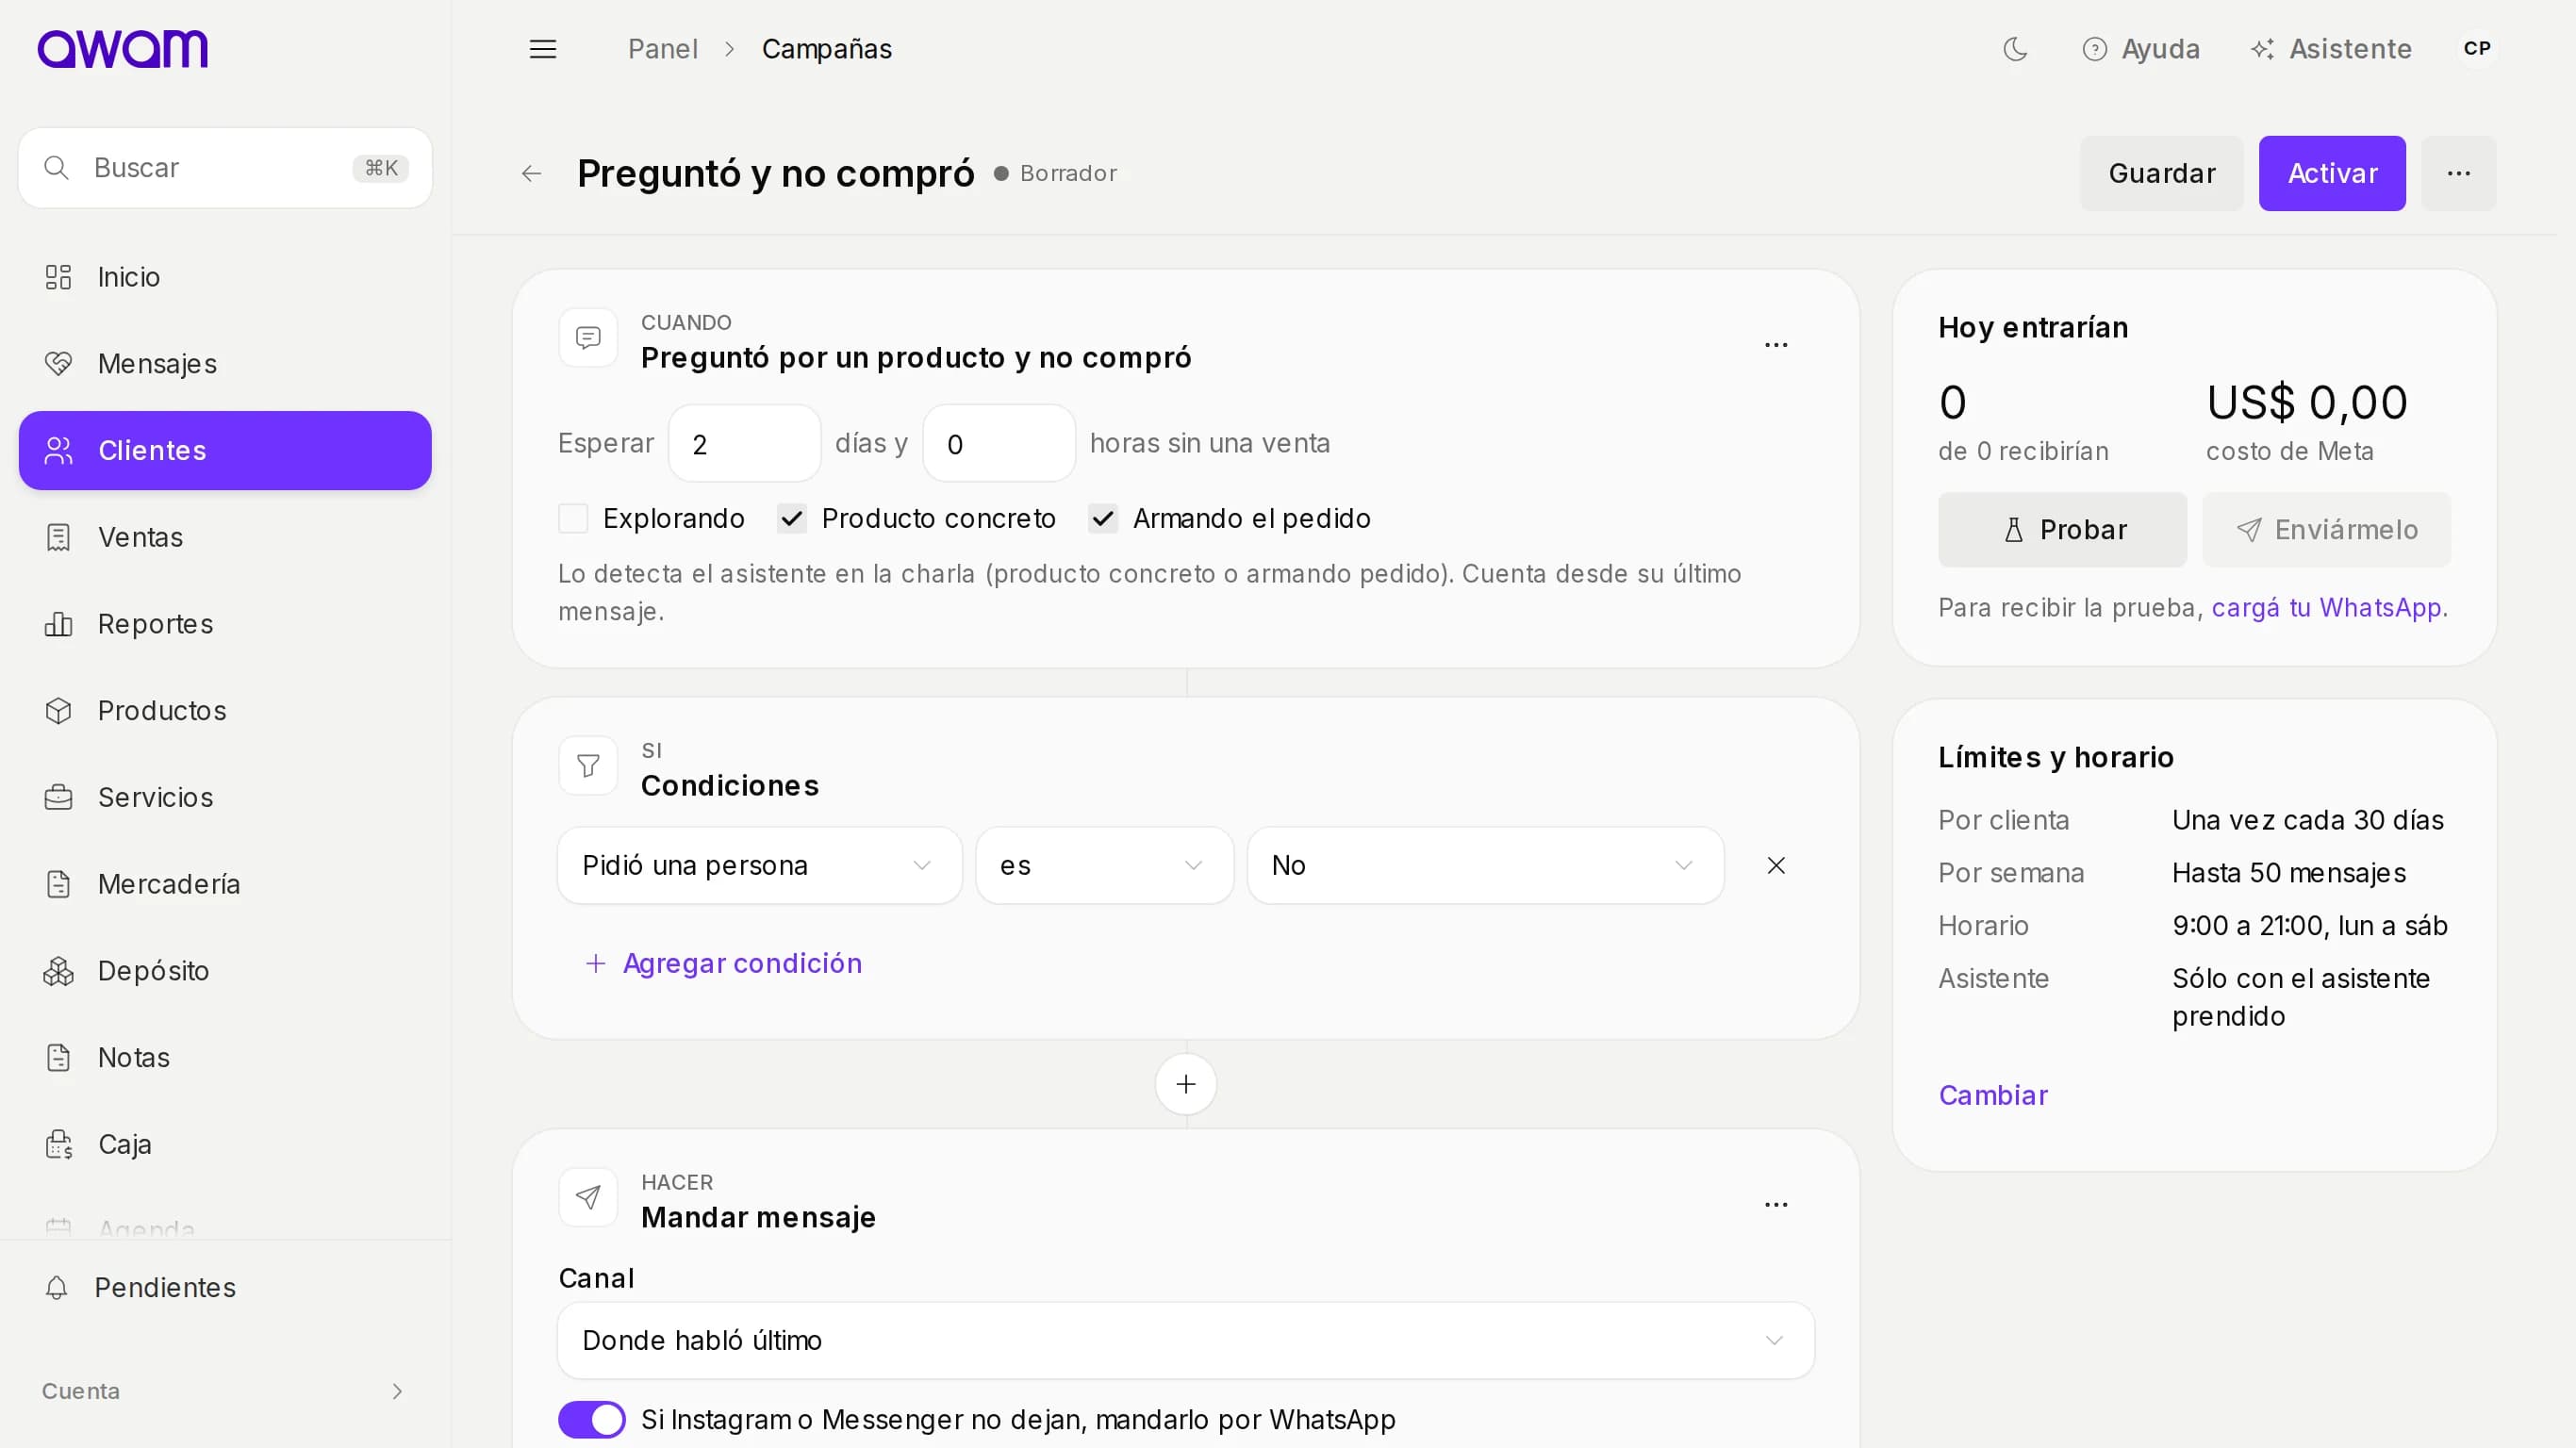Screen dimensions: 2576x1448
Task: Click the Probar button
Action: [2062, 530]
